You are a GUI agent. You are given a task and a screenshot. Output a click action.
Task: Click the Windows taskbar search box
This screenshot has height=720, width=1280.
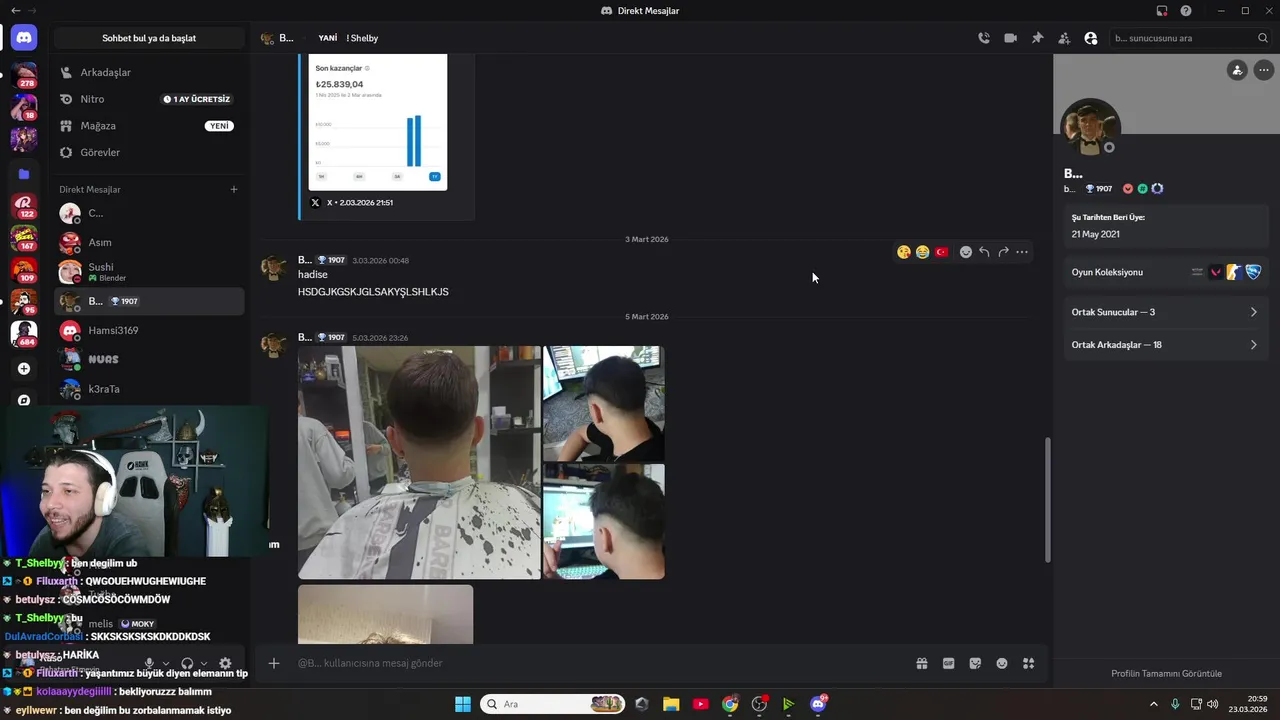pos(553,704)
